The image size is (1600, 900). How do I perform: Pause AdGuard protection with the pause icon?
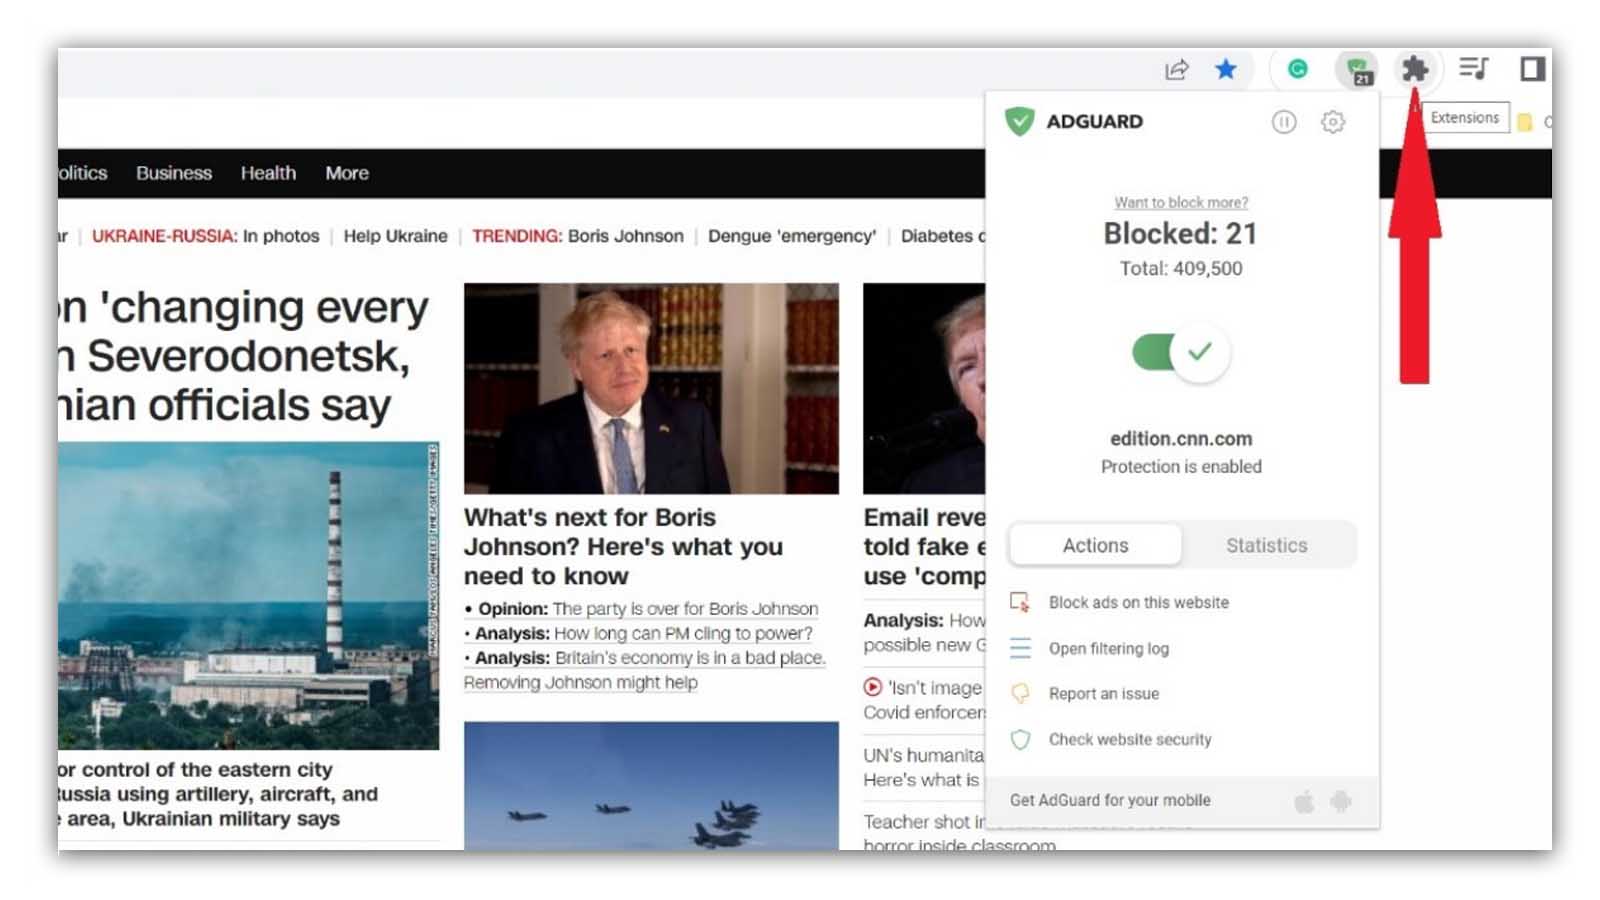point(1284,122)
